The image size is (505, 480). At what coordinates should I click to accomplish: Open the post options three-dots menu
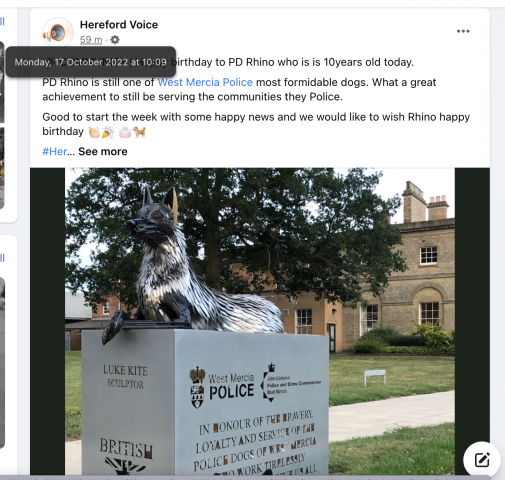click(463, 31)
